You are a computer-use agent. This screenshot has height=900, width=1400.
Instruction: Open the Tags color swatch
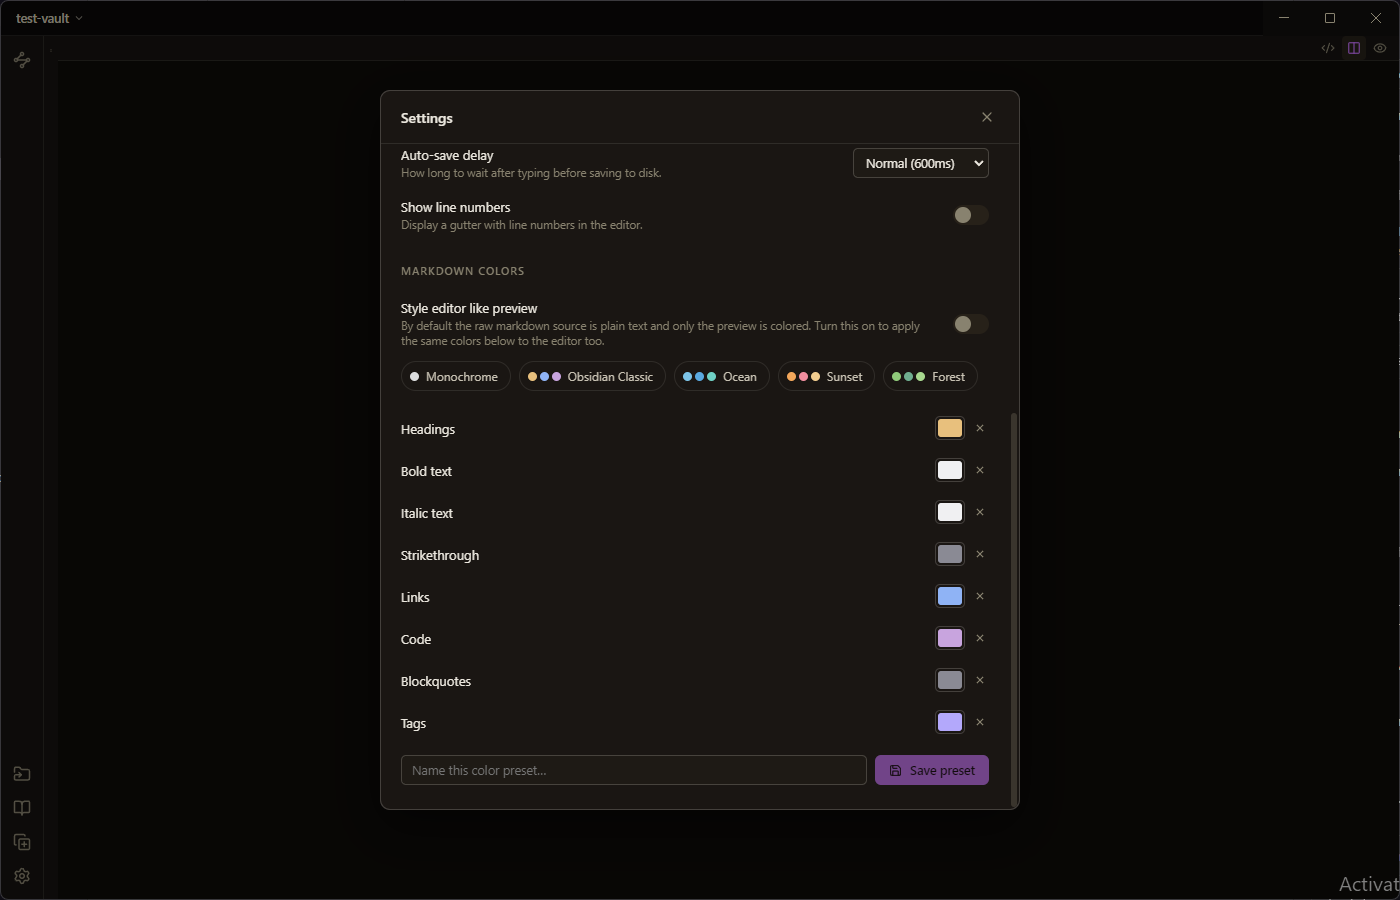pyautogui.click(x=950, y=722)
